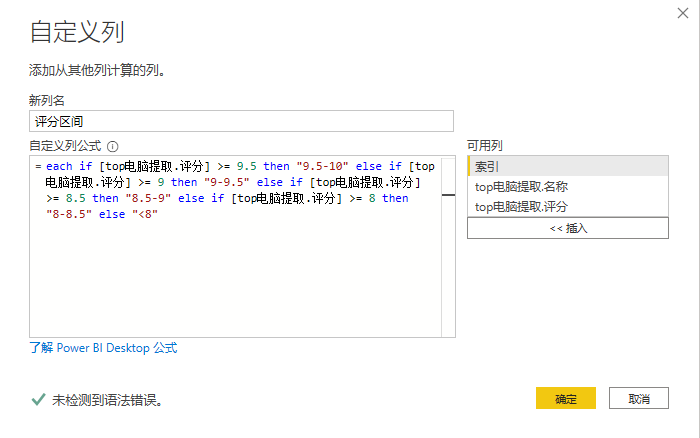Select top电脑提取.评分 in available columns
The width and height of the screenshot is (700, 438).
567,207
